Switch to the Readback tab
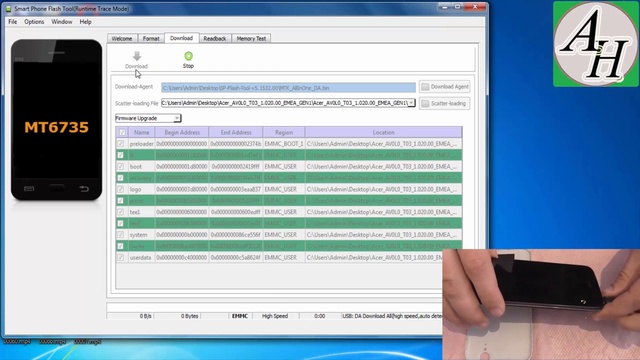Screen dimensions: 640x360 coord(215,38)
